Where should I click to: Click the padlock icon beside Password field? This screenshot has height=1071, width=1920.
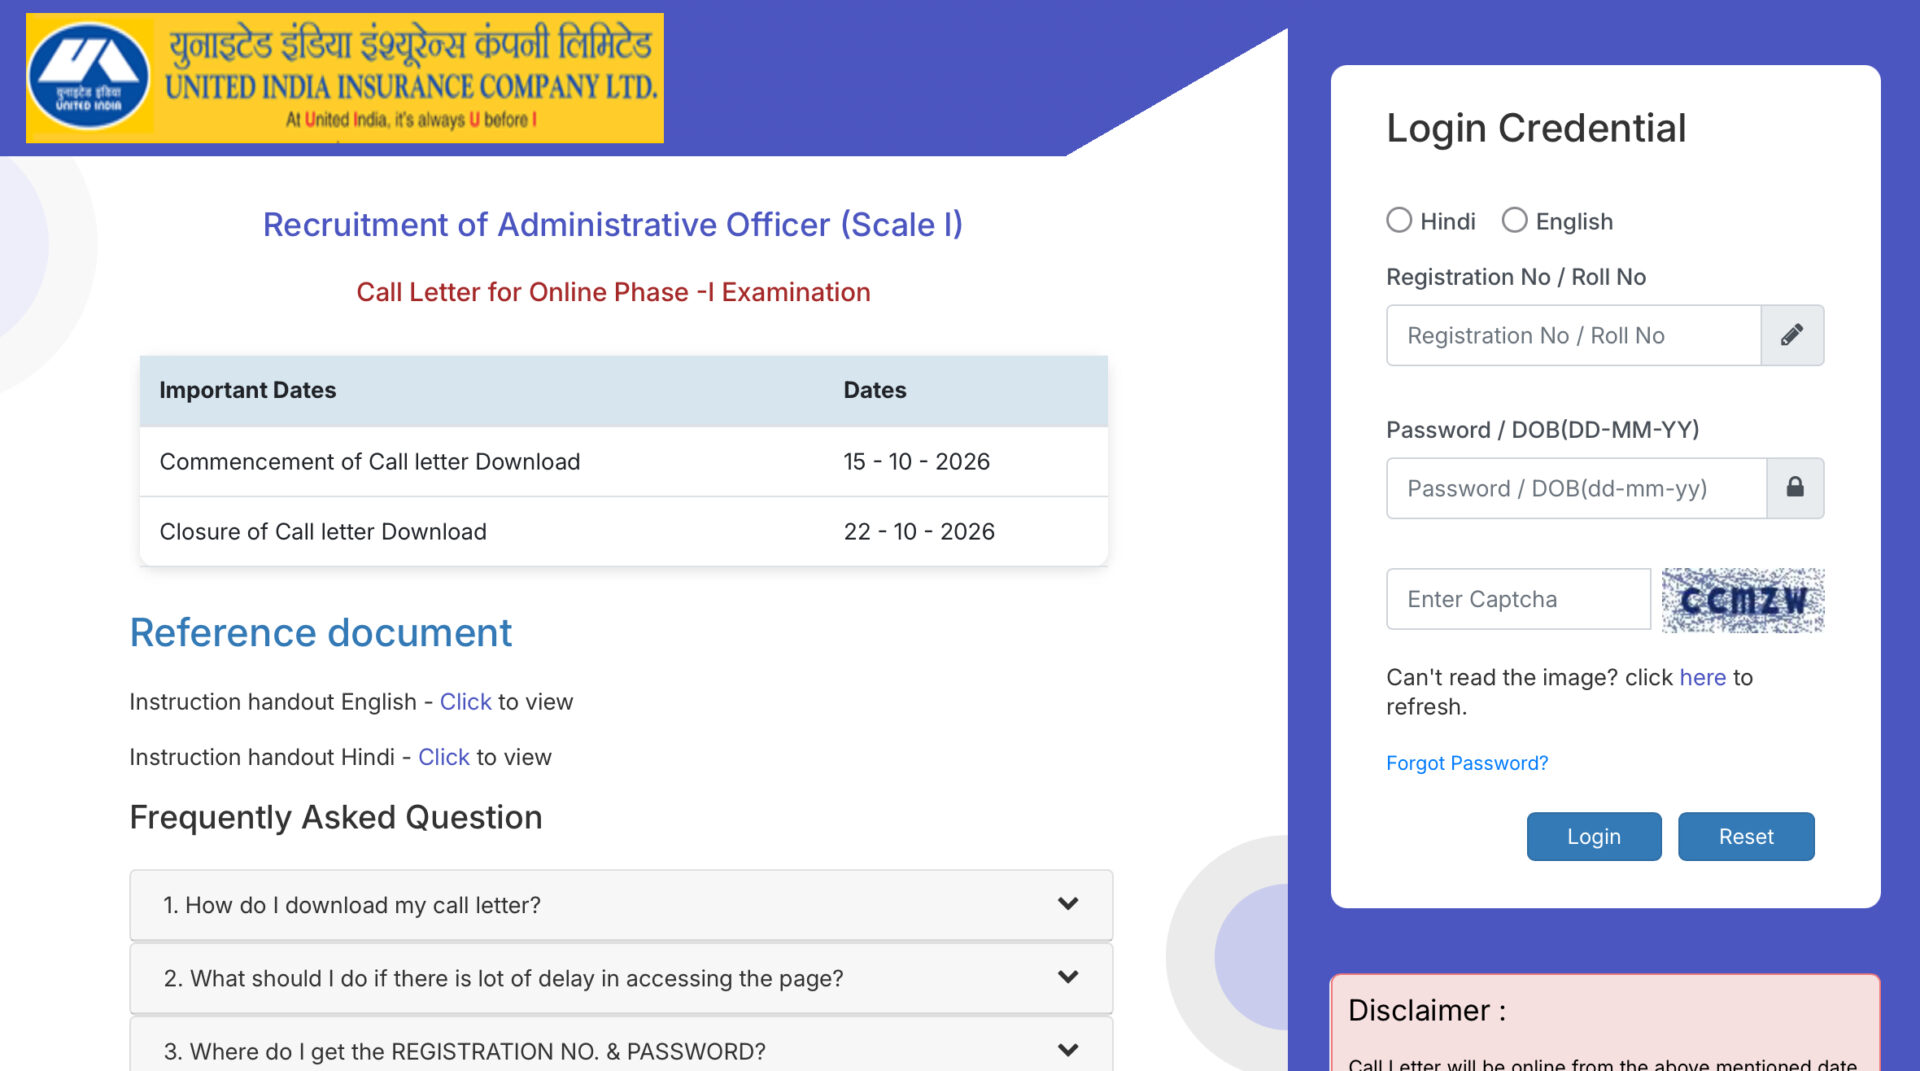point(1795,488)
